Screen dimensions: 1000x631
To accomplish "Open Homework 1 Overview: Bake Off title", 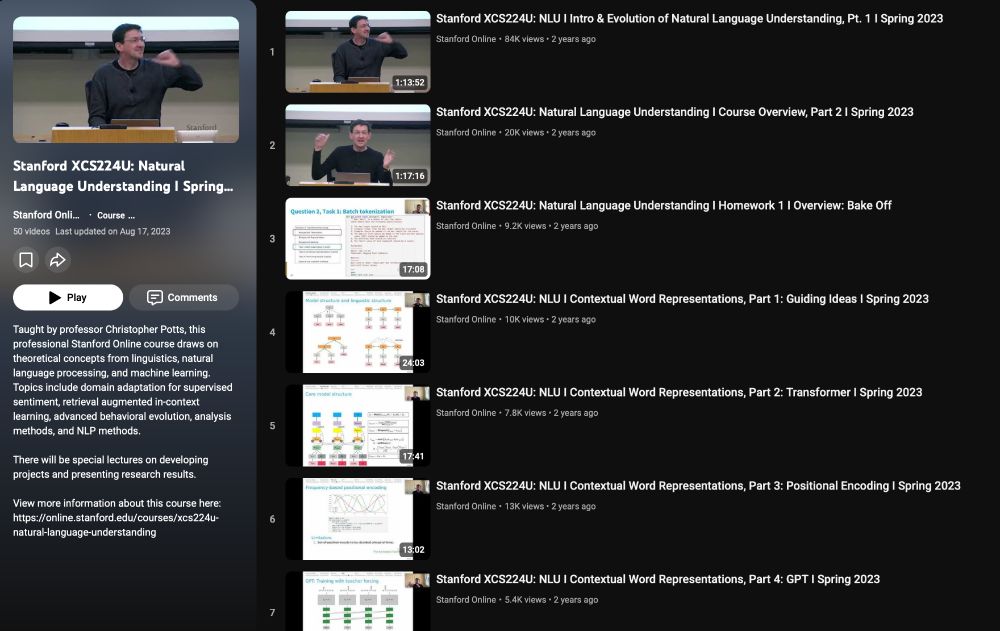I will click(664, 205).
